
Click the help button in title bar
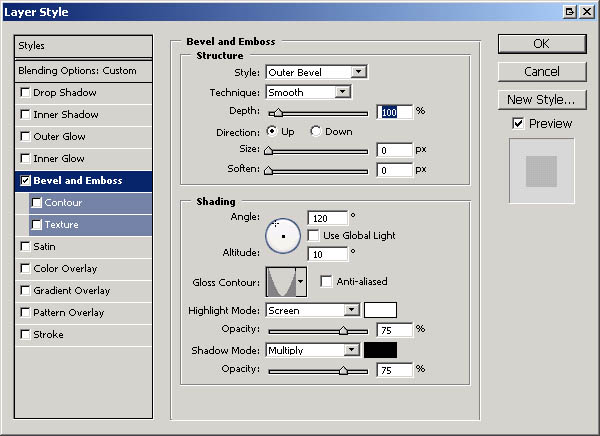[569, 11]
